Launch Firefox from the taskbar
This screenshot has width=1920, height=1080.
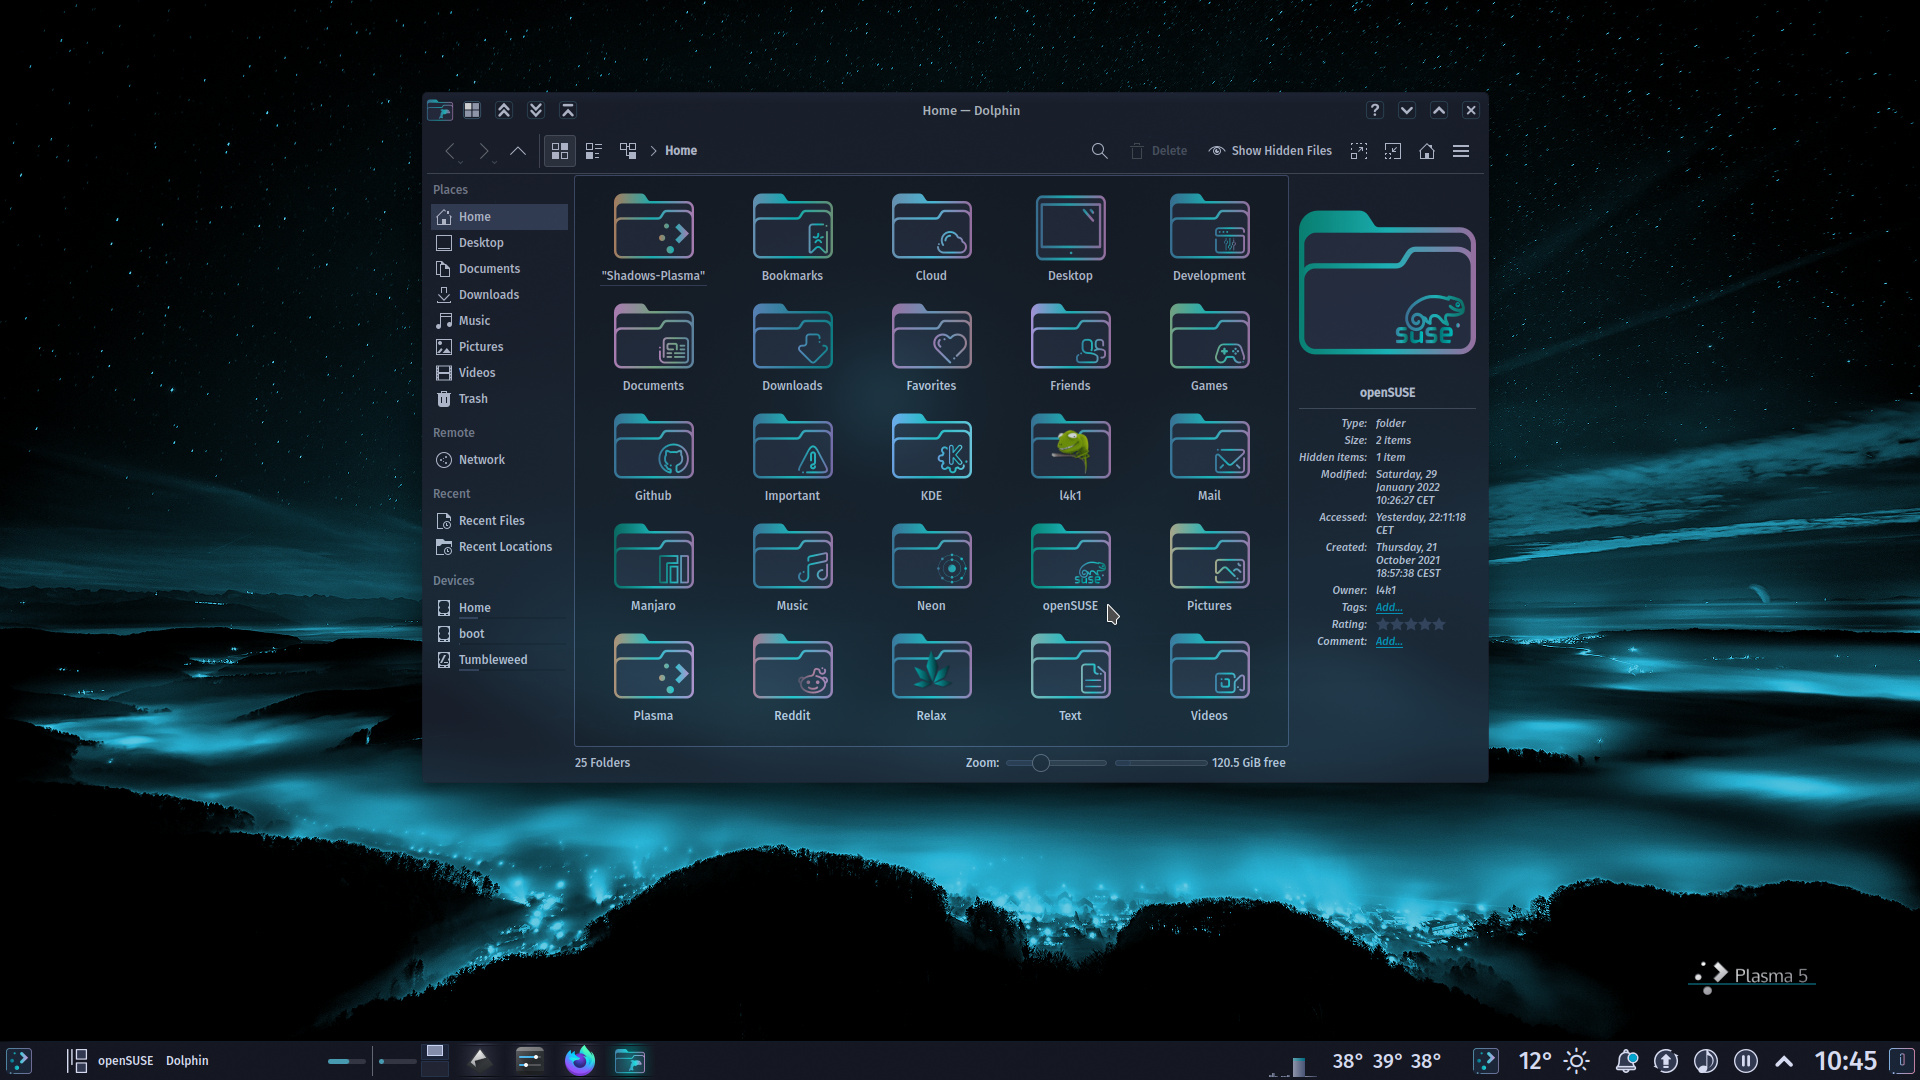tap(580, 1060)
